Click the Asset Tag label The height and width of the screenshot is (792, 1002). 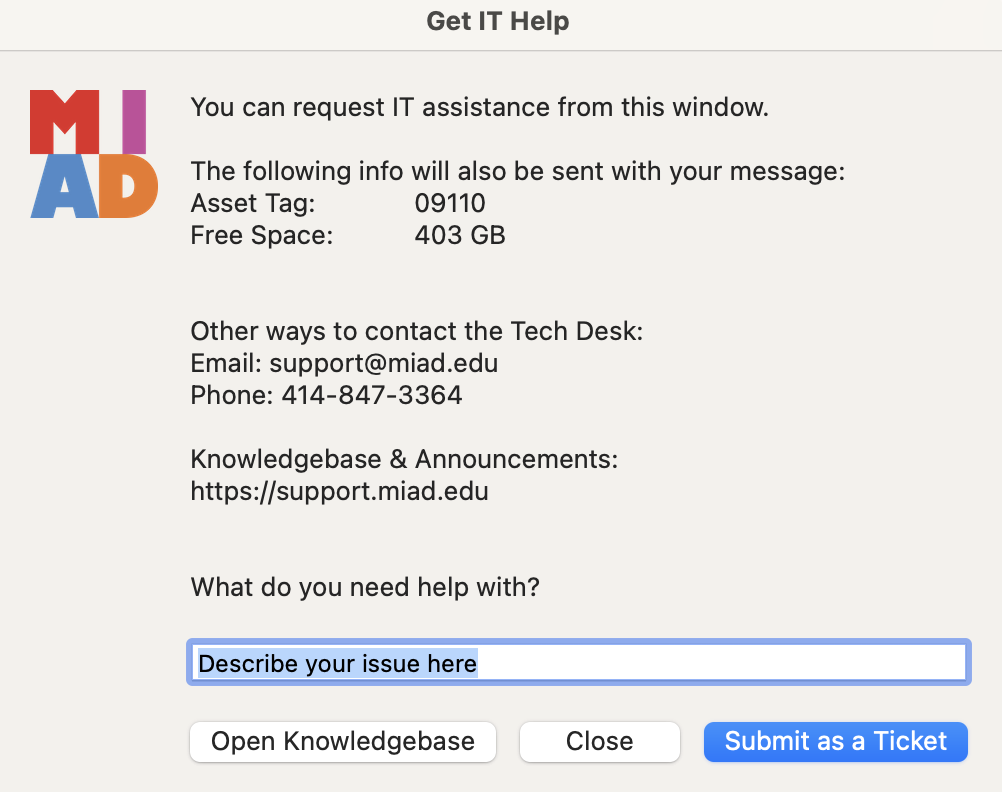(253, 203)
